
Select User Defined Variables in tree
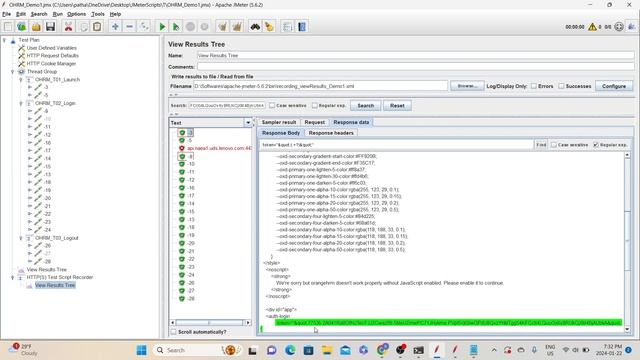51,48
